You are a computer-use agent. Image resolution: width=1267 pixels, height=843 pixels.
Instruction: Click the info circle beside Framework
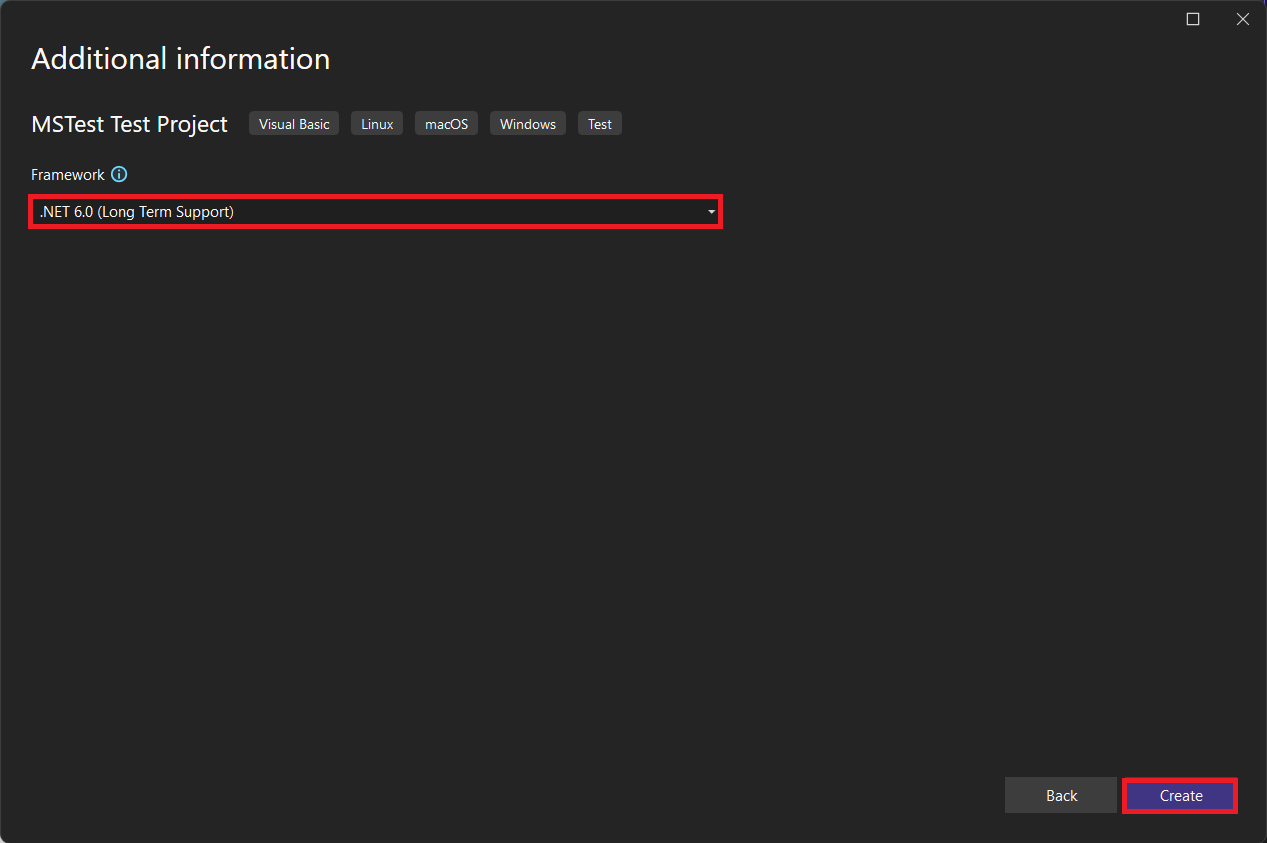[119, 174]
